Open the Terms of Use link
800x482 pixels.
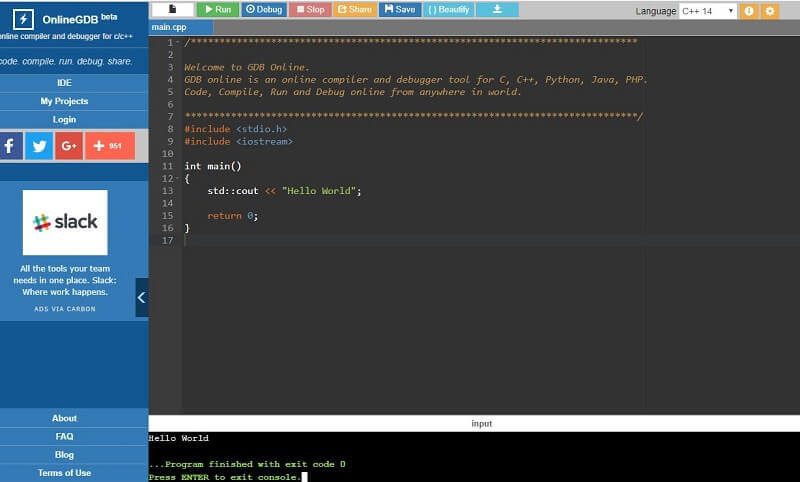point(64,473)
